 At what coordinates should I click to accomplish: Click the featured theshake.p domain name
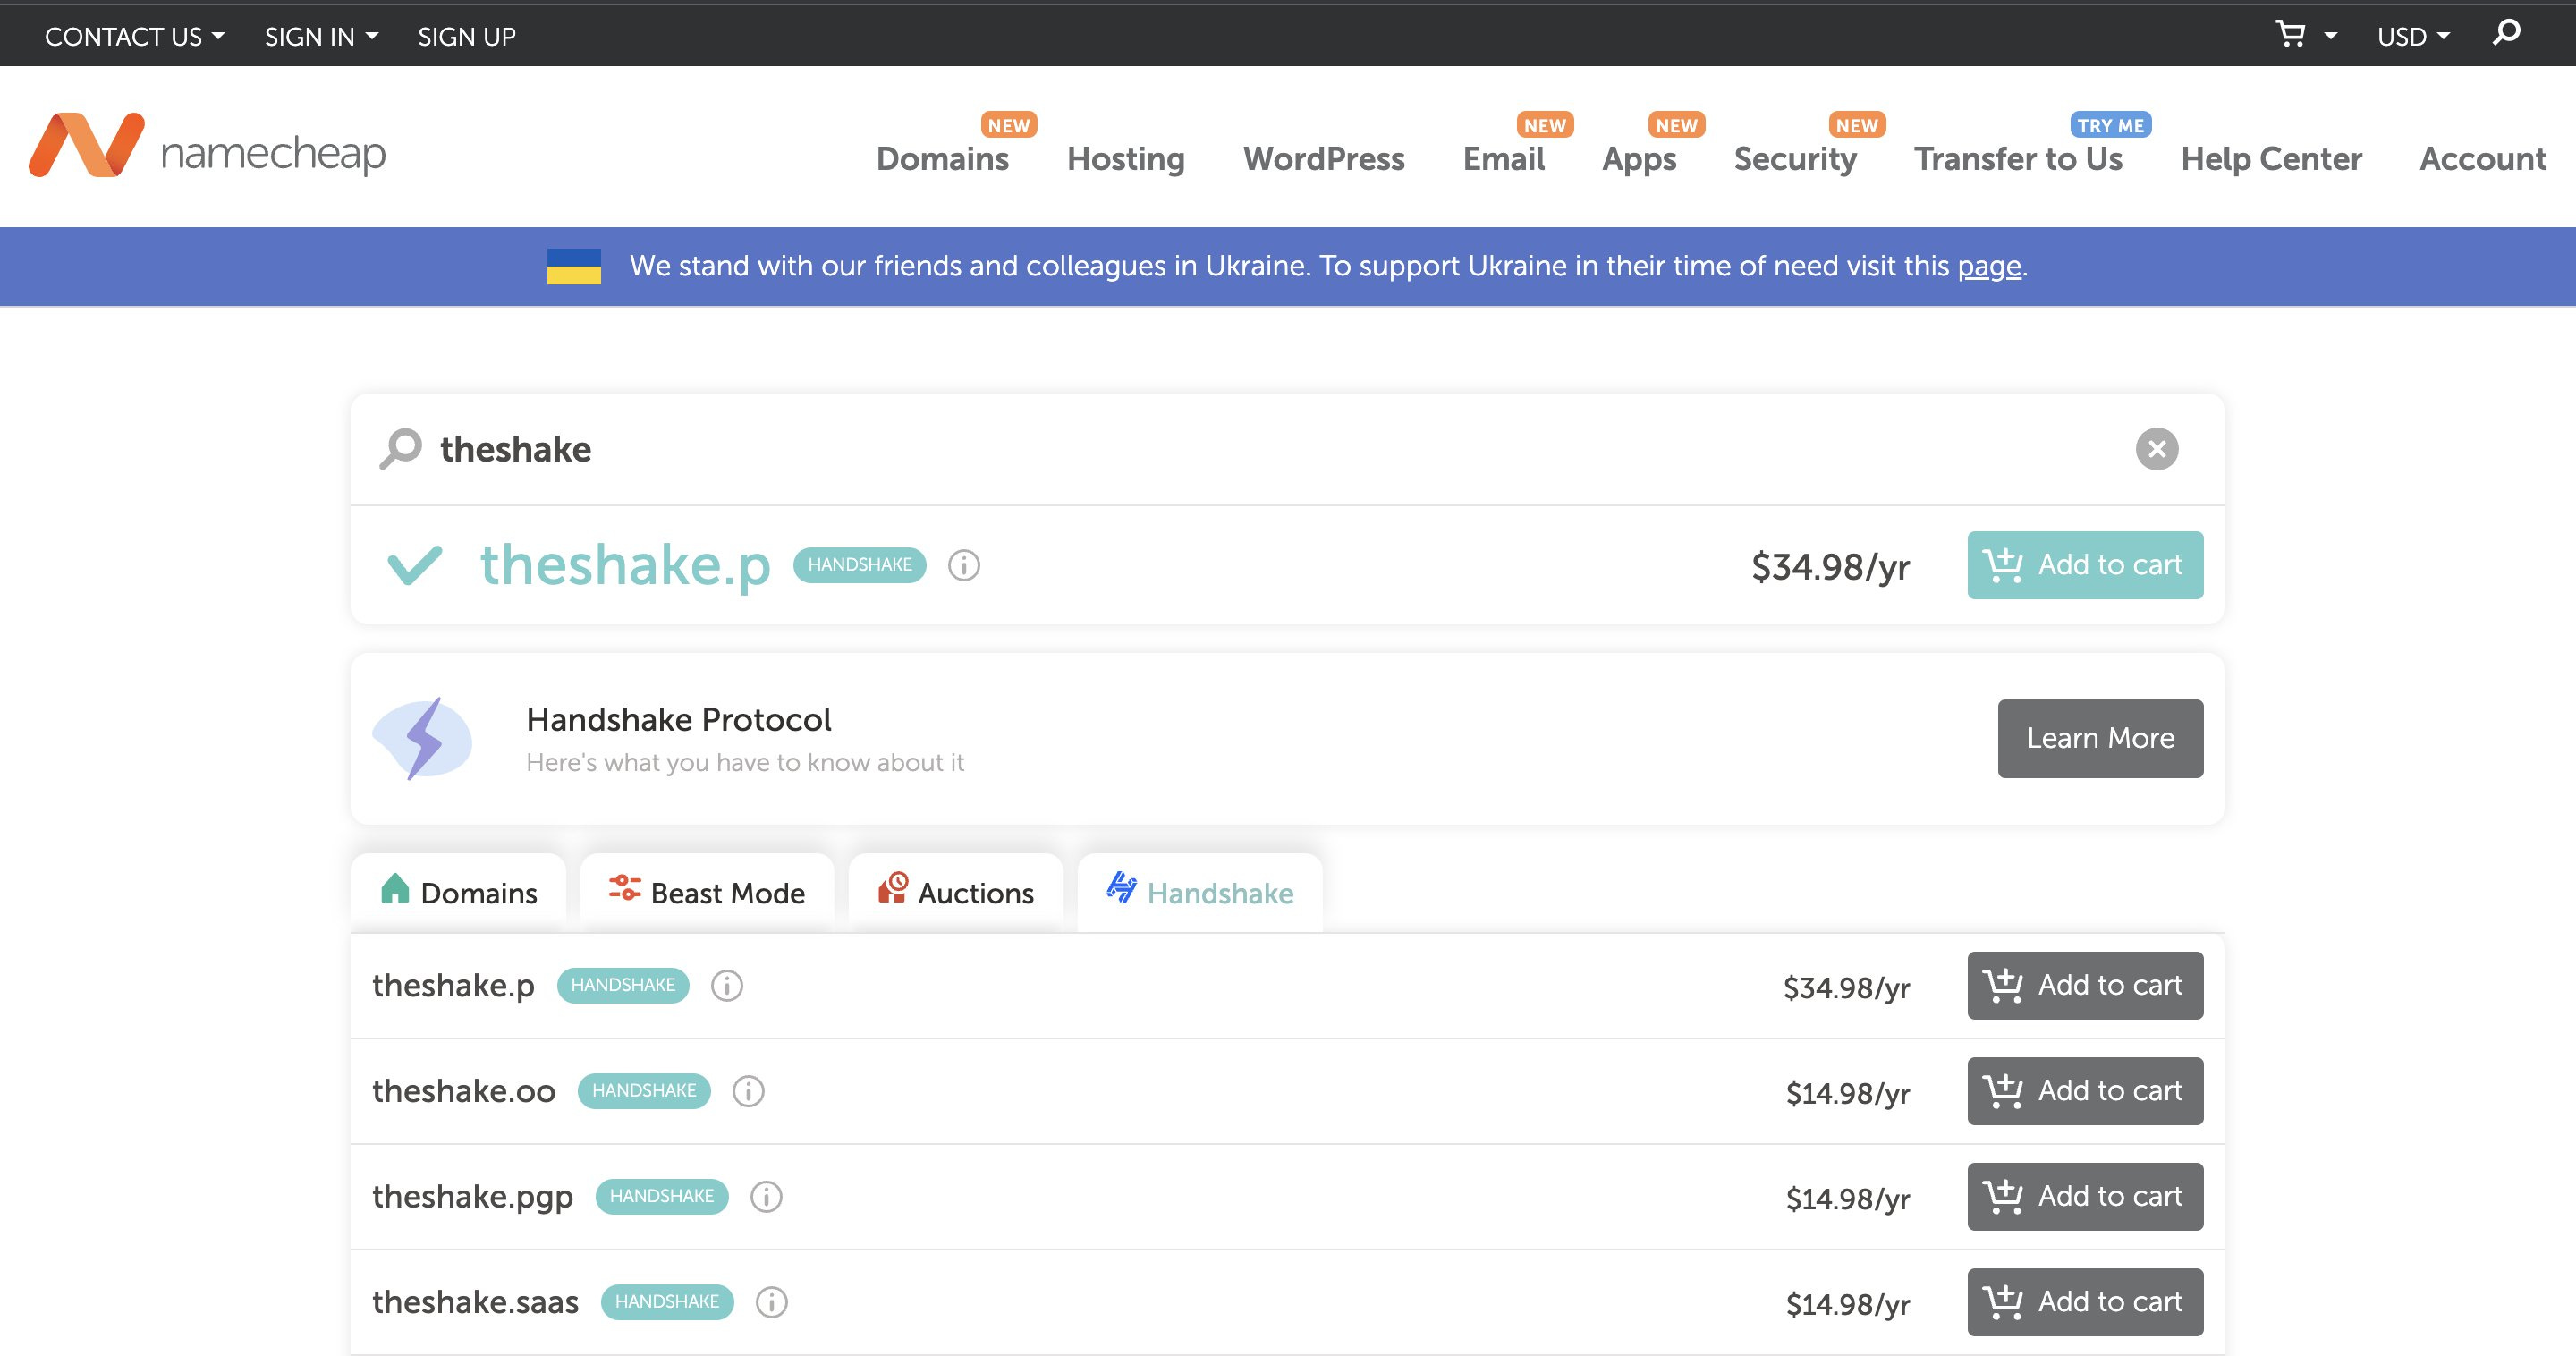click(625, 565)
